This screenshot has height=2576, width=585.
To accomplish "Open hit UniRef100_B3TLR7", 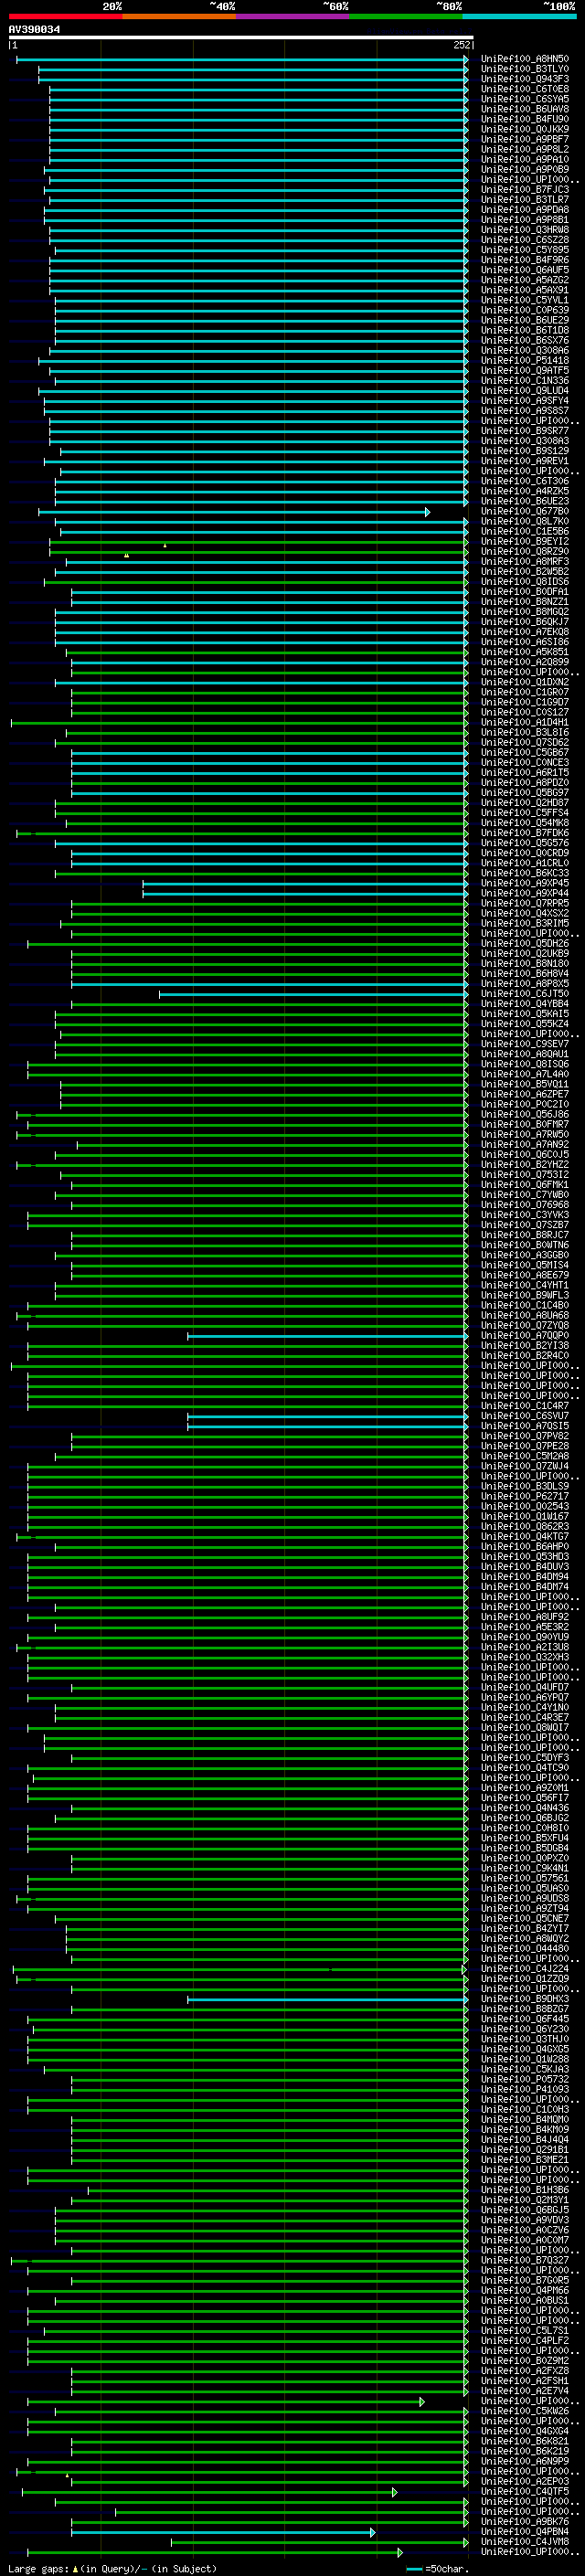I will pos(525,199).
